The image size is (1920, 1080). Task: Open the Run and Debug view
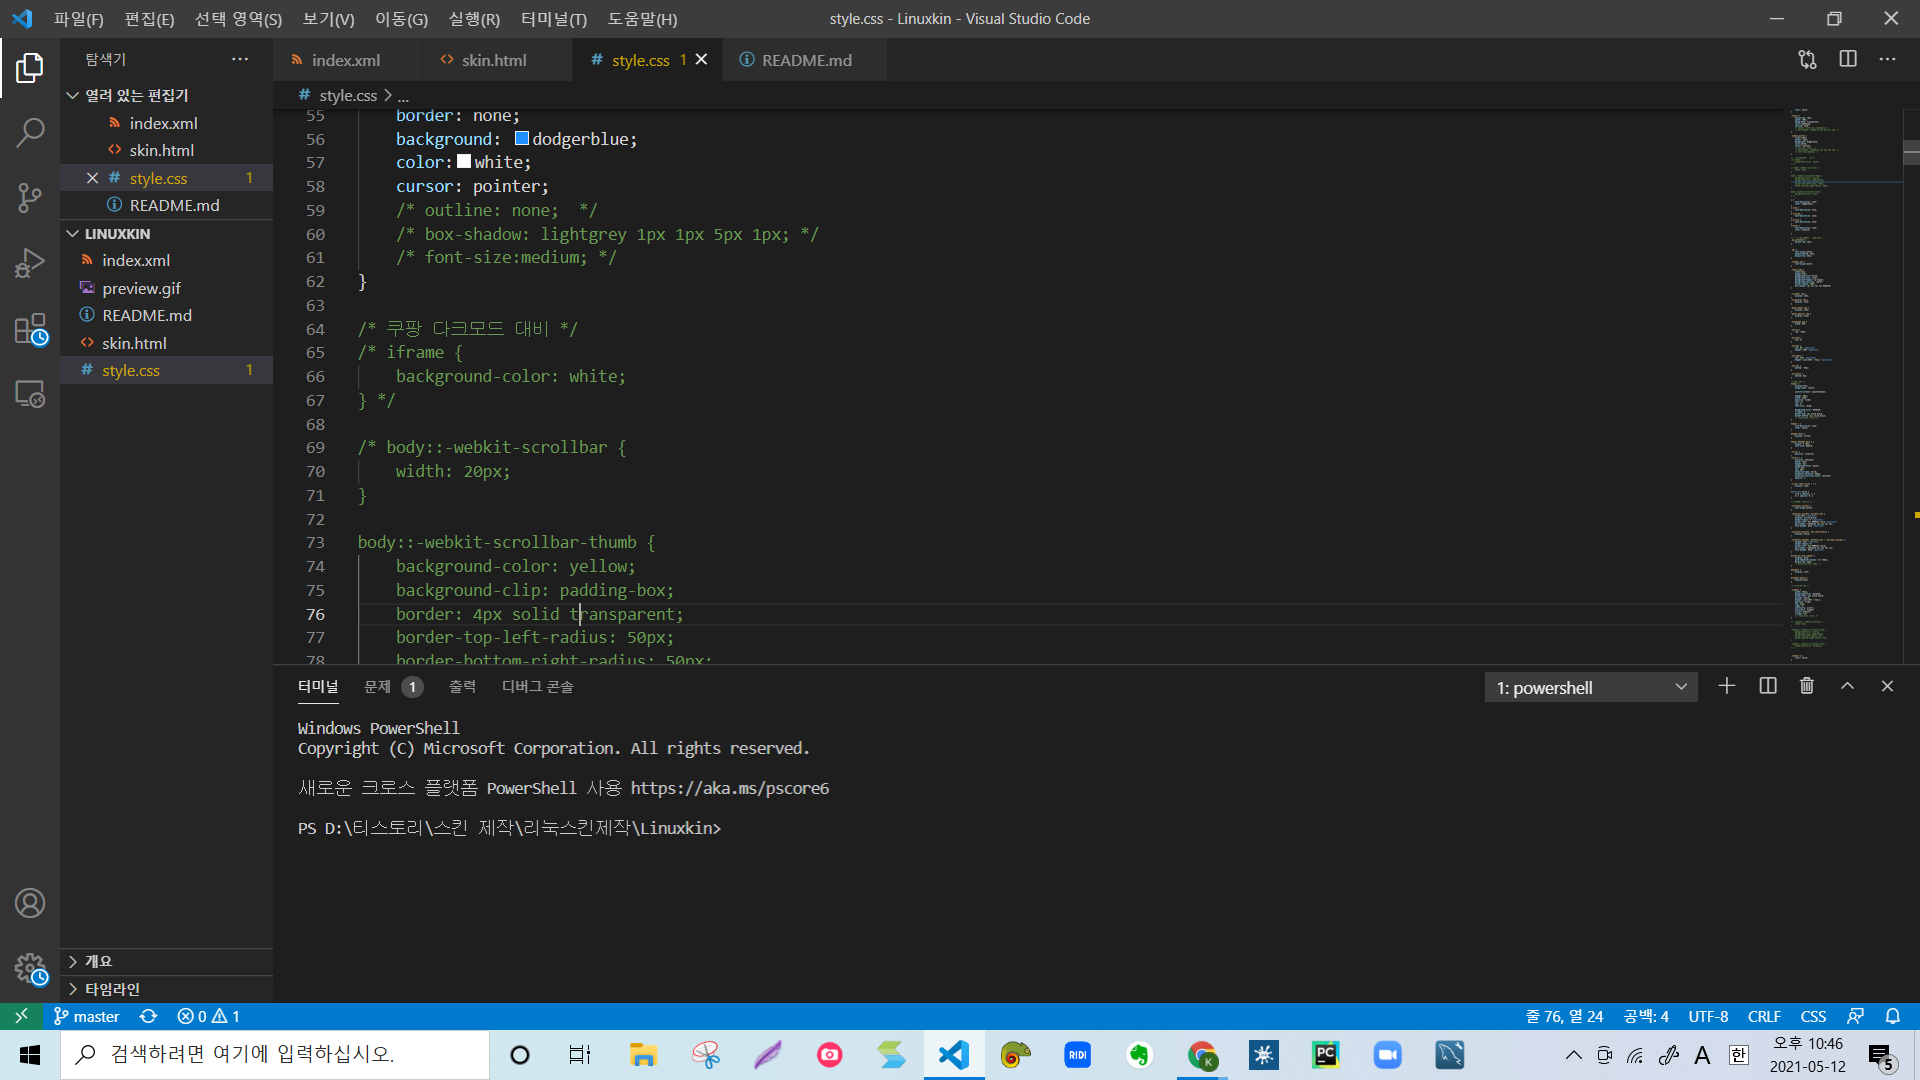[30, 263]
